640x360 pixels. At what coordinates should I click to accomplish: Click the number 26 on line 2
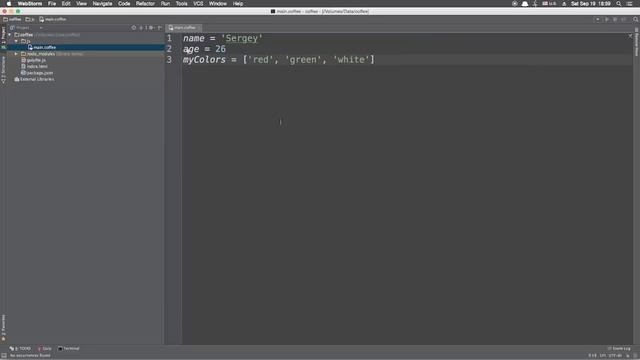click(x=220, y=49)
